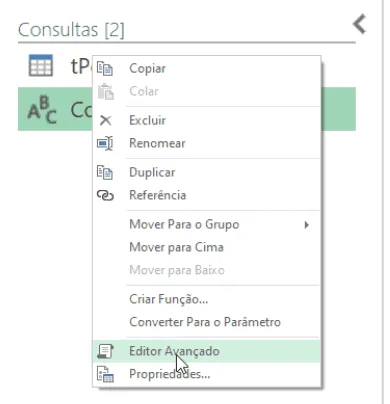The width and height of the screenshot is (390, 404).
Task: Click the Editor Avançado scroll icon
Action: point(105,351)
